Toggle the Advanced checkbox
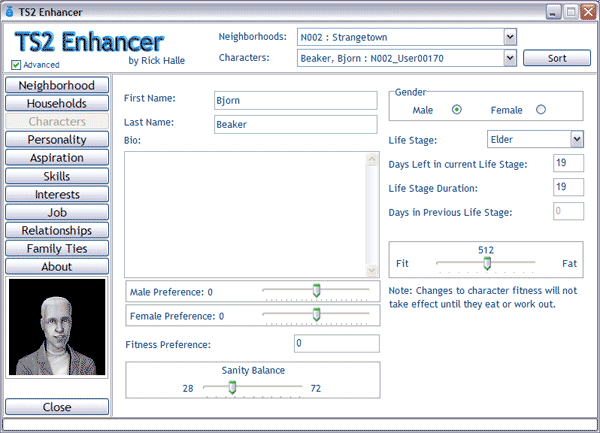The image size is (600, 433). (16, 65)
